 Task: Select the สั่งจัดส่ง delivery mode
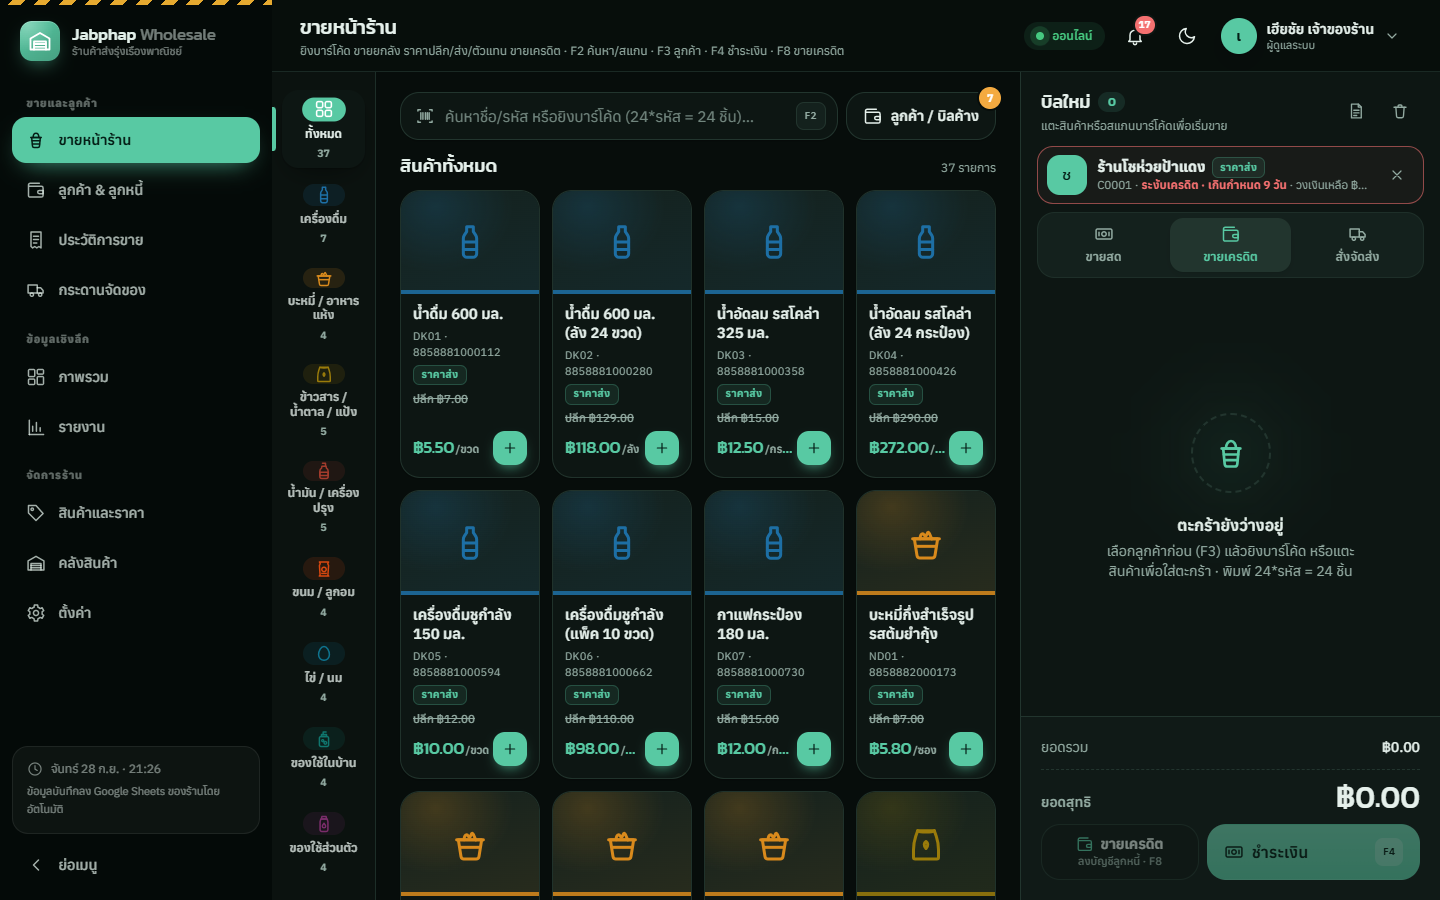(x=1357, y=245)
